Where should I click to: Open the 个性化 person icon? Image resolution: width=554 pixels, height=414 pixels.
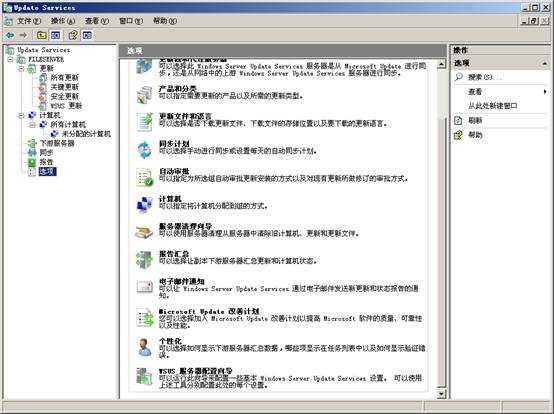pos(144,347)
